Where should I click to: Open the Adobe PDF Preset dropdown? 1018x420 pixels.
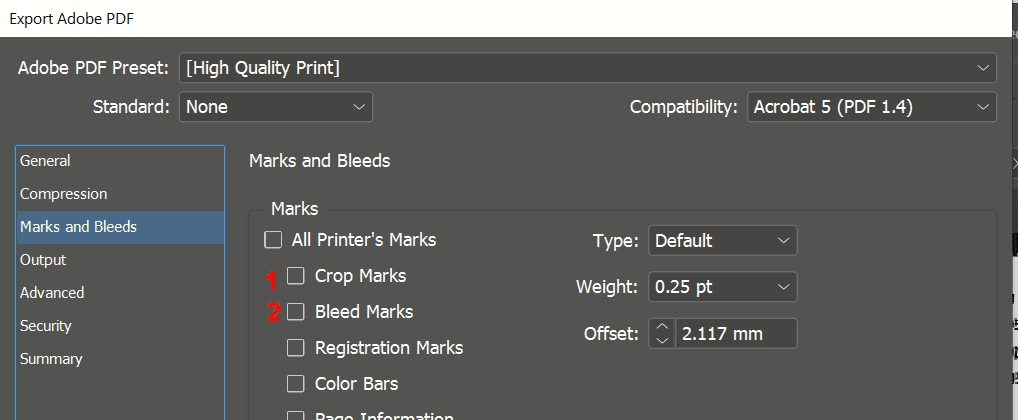click(587, 68)
